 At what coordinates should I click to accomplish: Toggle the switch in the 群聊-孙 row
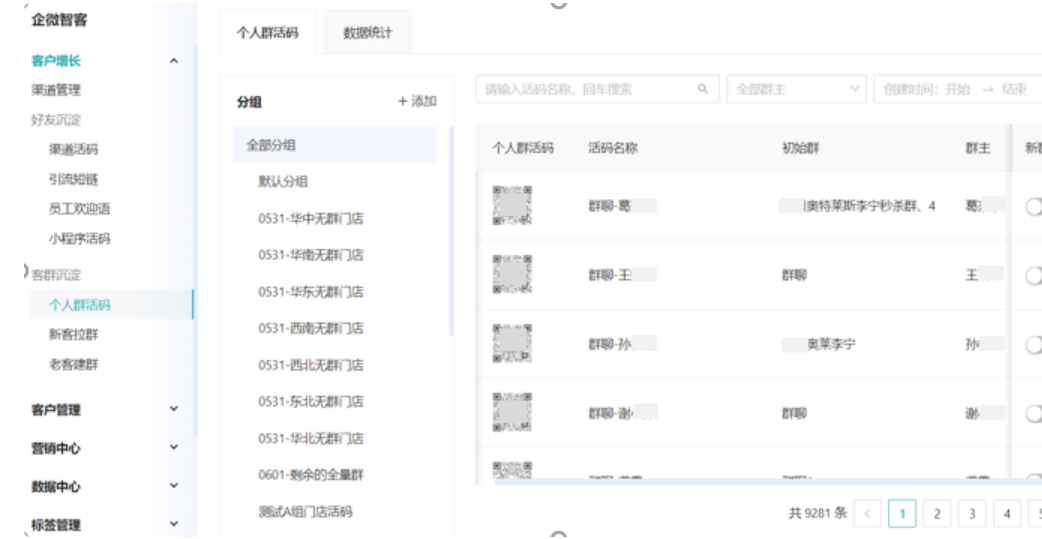click(x=1033, y=344)
